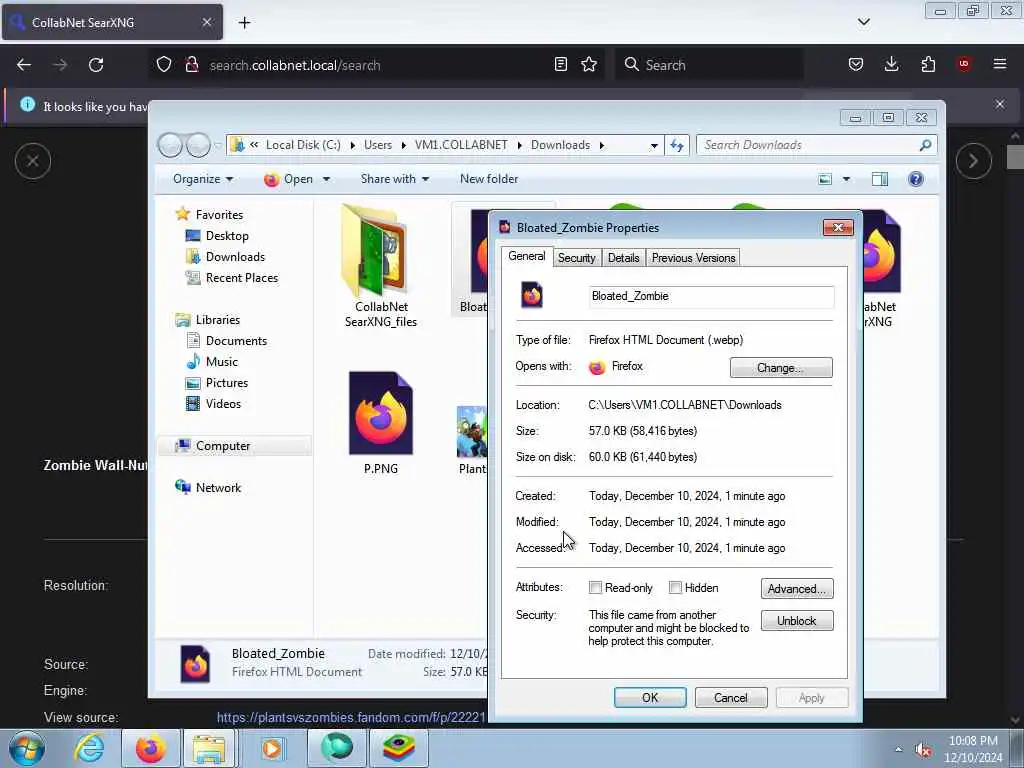This screenshot has width=1024, height=768.
Task: Open Firefox reader view icon
Action: 560,64
